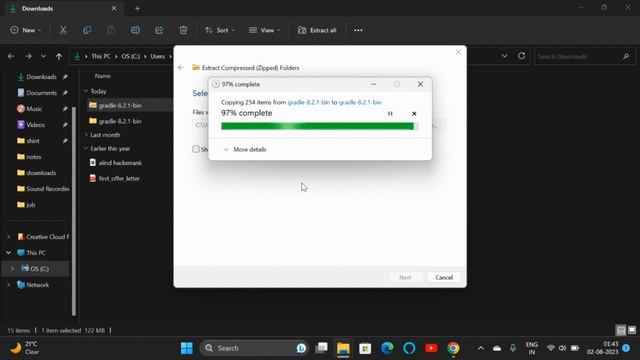Image resolution: width=640 pixels, height=360 pixels.
Task: Expand OS (C:) tree node
Action: point(13,269)
